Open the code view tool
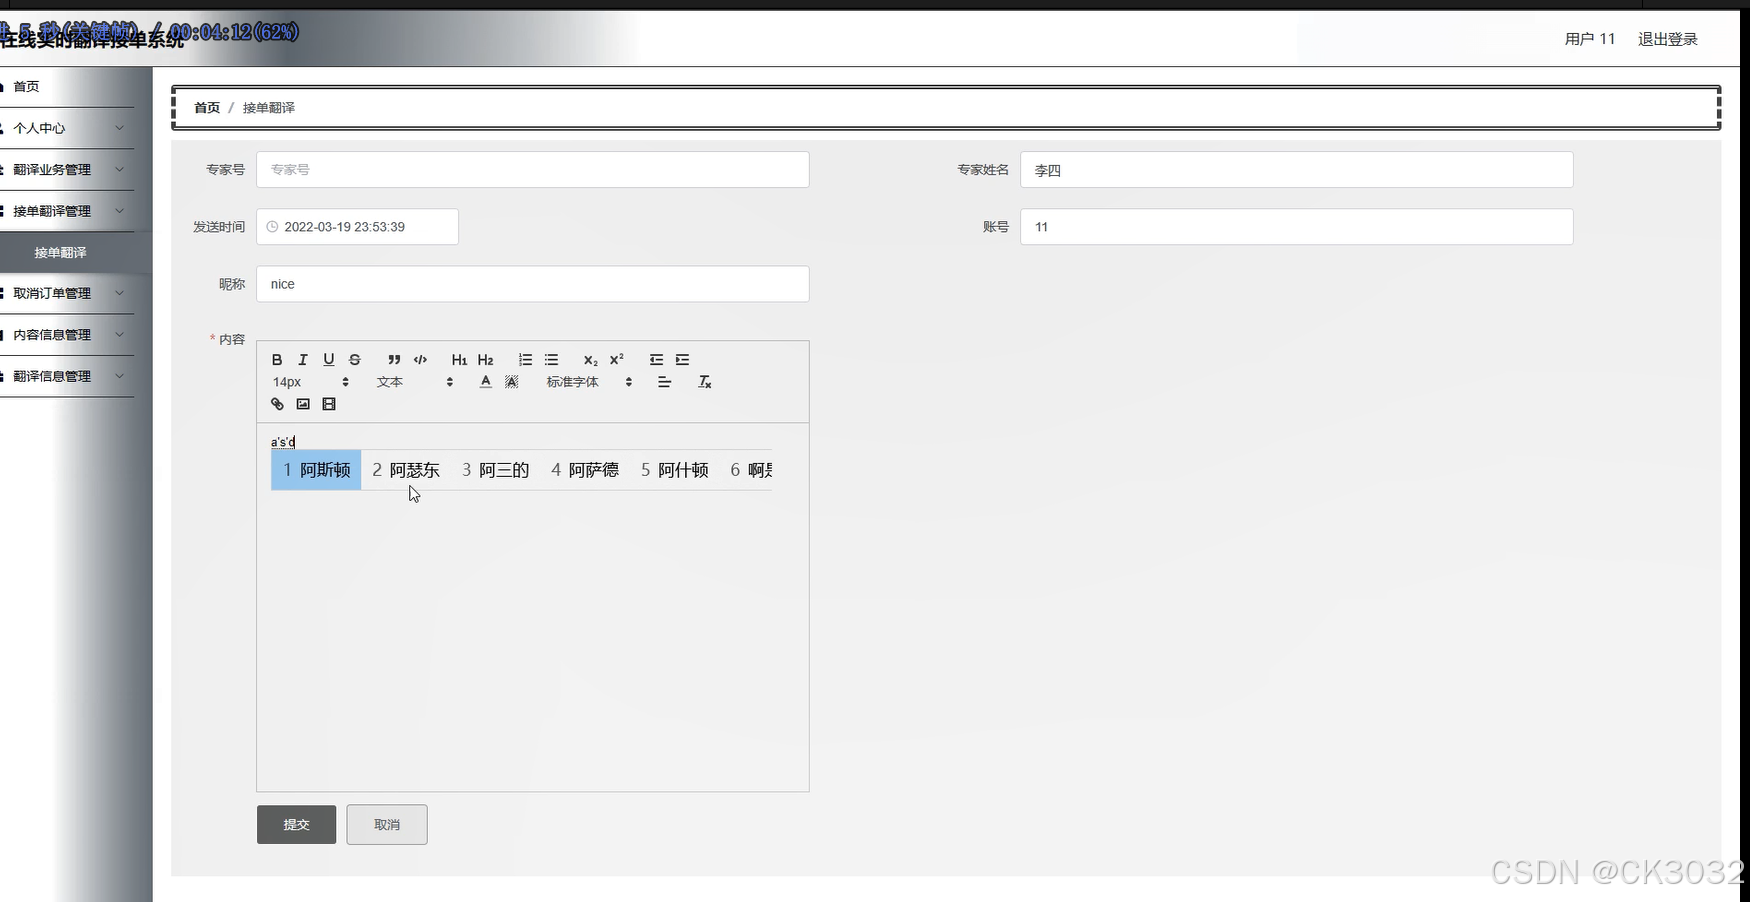The width and height of the screenshot is (1750, 902). (x=420, y=360)
